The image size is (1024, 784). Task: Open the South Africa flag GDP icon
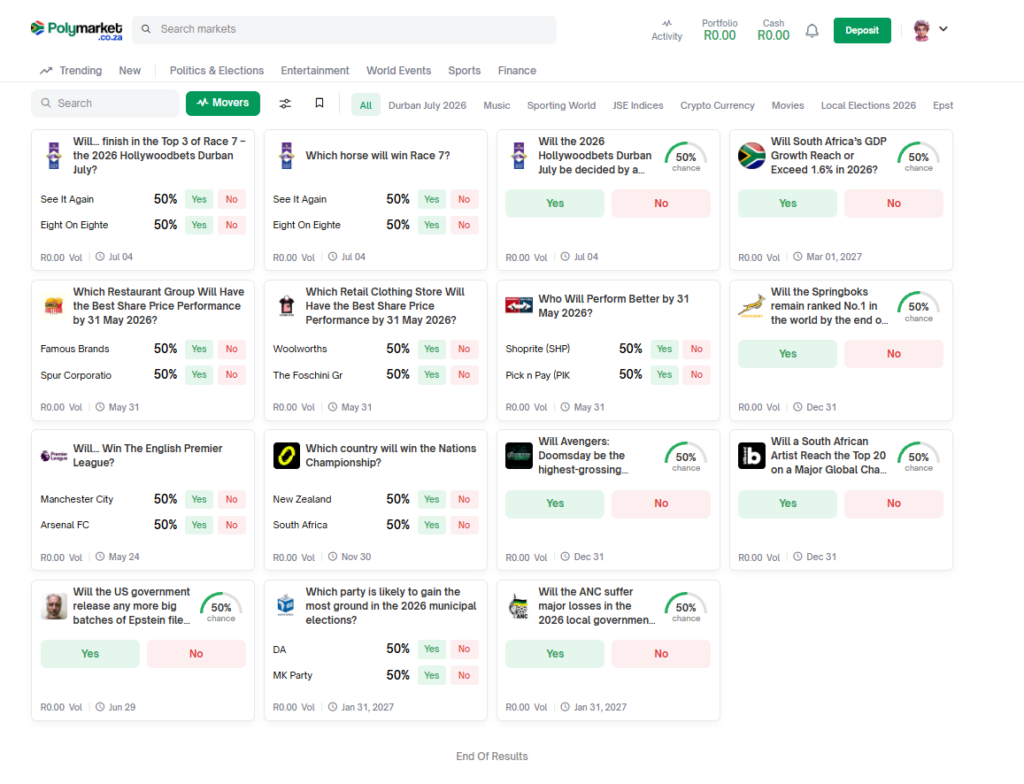coord(752,155)
